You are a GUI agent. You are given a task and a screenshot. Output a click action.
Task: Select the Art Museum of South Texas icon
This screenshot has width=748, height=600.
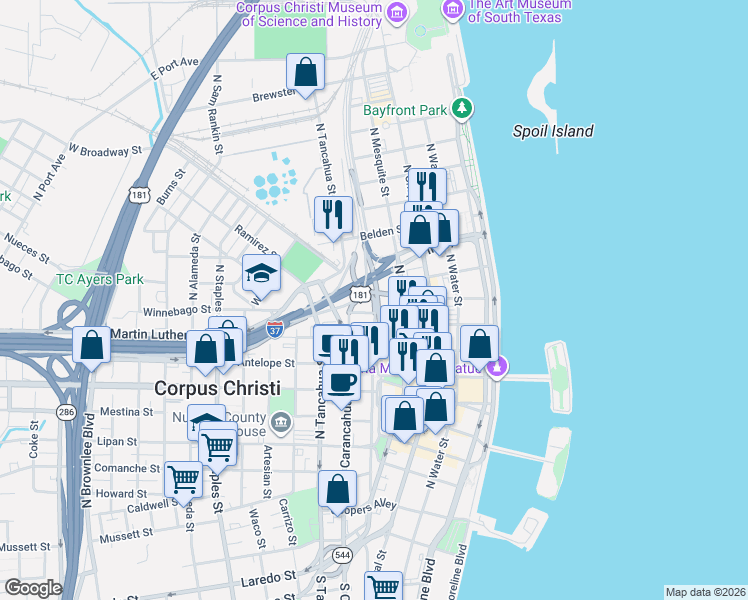(x=453, y=10)
